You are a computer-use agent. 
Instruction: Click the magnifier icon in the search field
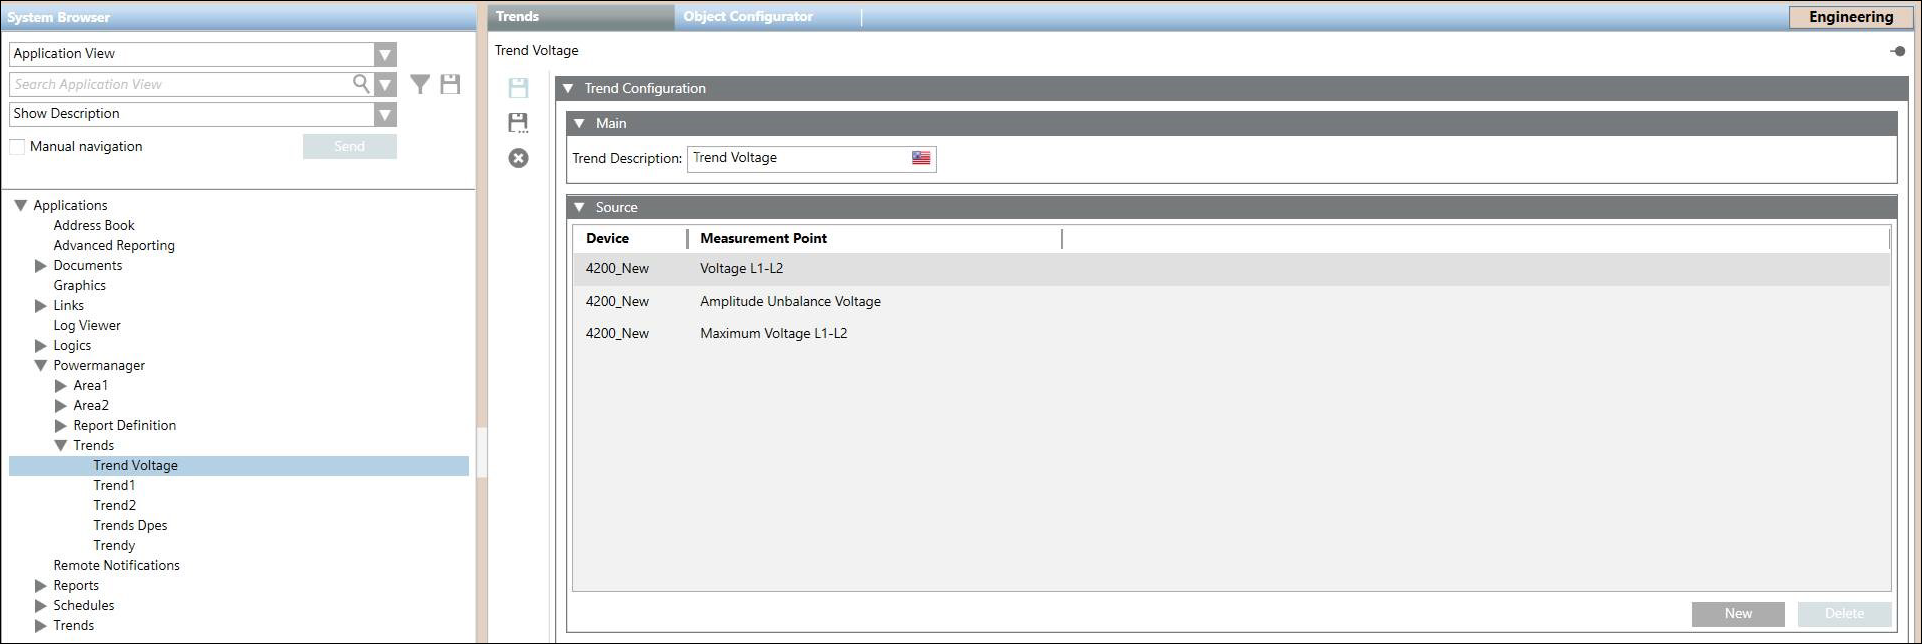point(361,84)
